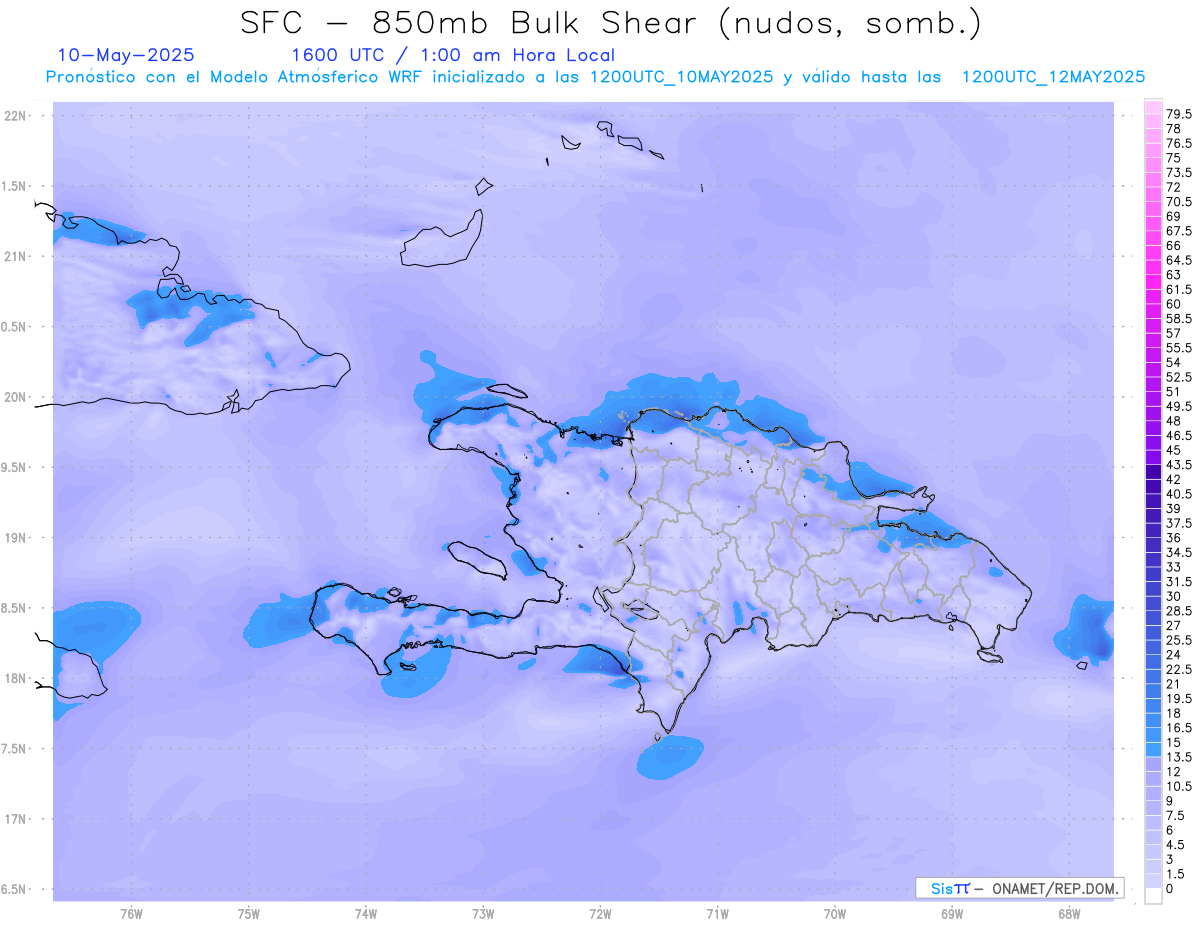Viewport: 1200px width, 927px height.
Task: Click the 36 value on the color scale
Action: coord(1173,538)
